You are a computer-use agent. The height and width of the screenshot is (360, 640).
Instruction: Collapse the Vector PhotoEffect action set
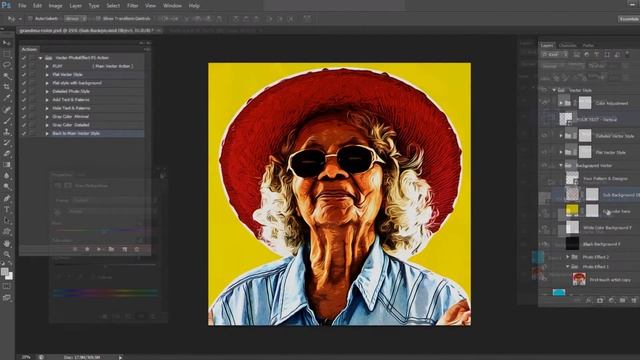[40, 58]
